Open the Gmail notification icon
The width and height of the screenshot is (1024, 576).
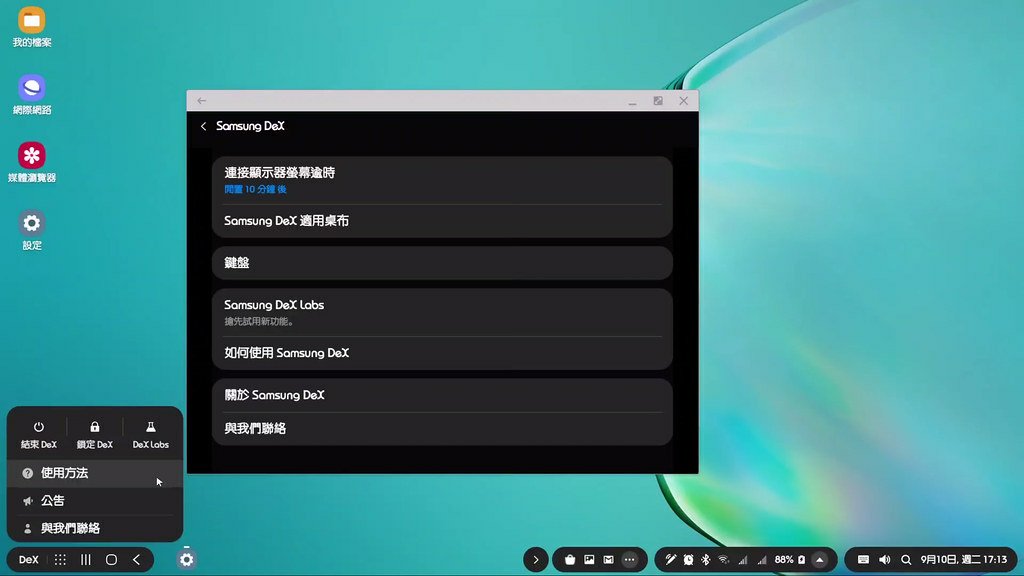609,560
